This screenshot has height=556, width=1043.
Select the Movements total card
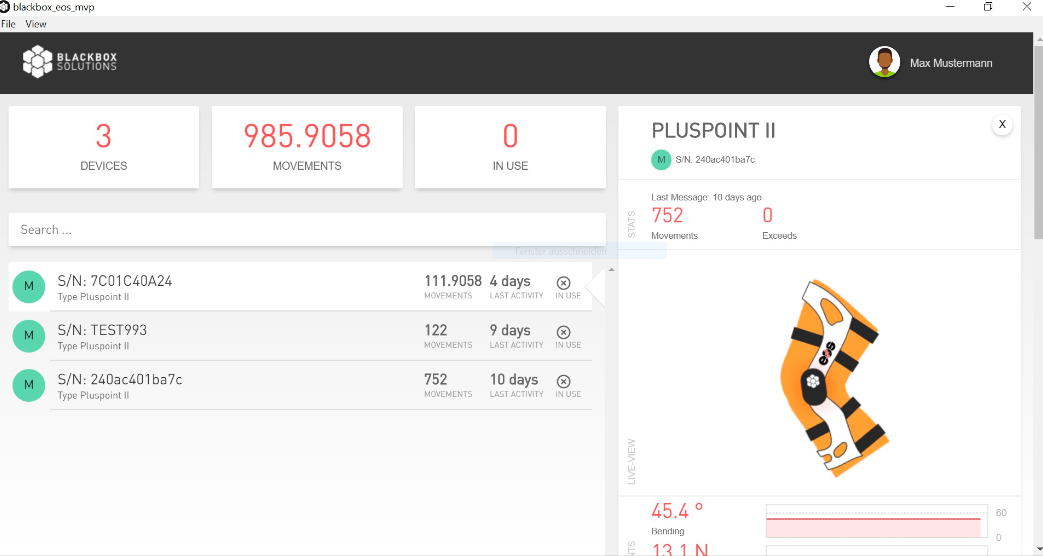click(307, 147)
